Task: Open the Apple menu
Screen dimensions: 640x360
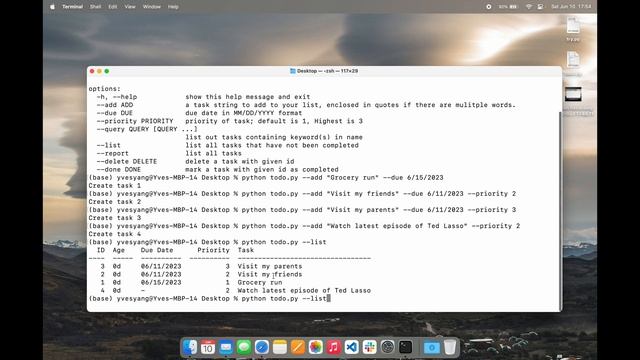Action: pos(52,7)
